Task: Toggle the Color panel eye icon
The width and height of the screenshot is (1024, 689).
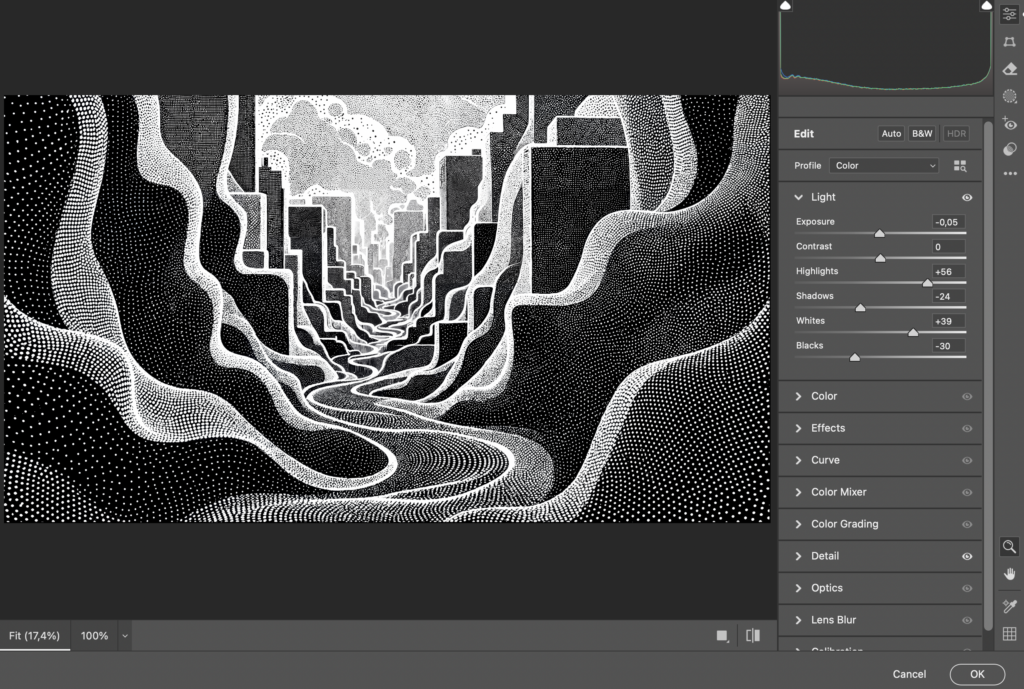Action: pos(966,397)
